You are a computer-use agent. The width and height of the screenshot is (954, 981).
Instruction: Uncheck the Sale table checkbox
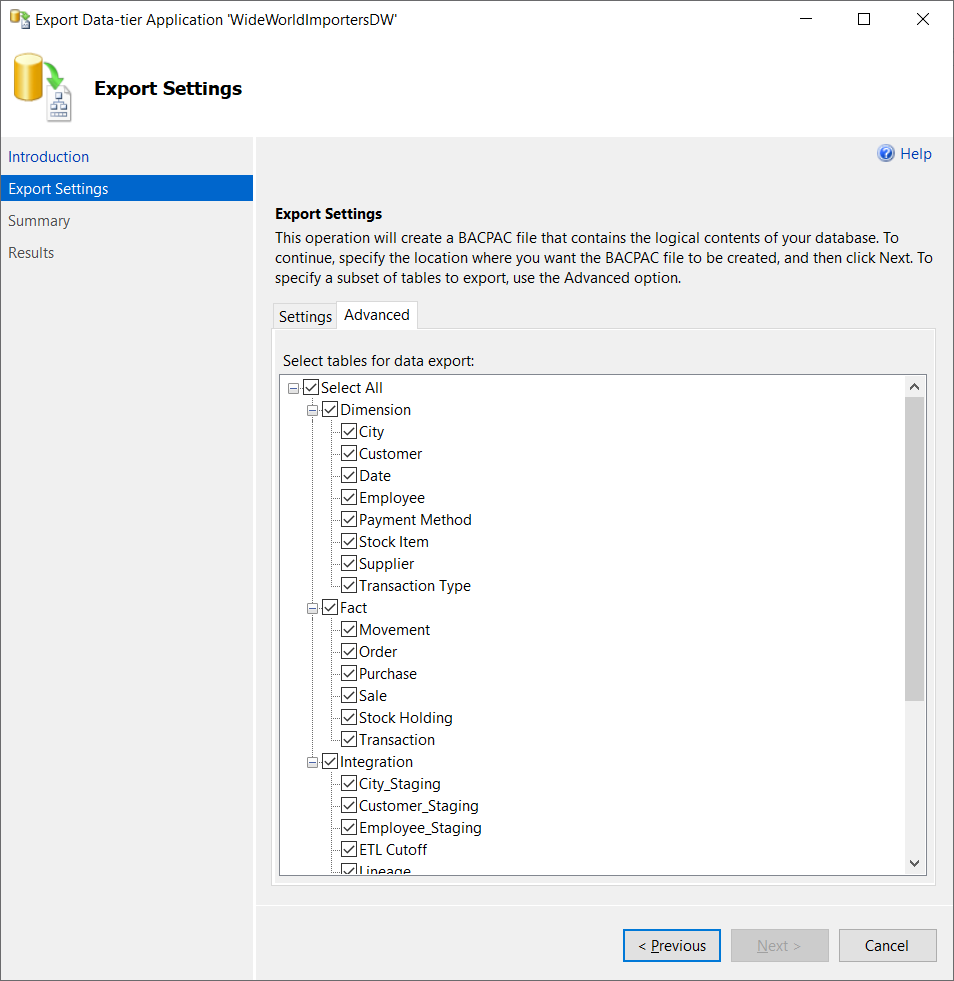tap(349, 695)
